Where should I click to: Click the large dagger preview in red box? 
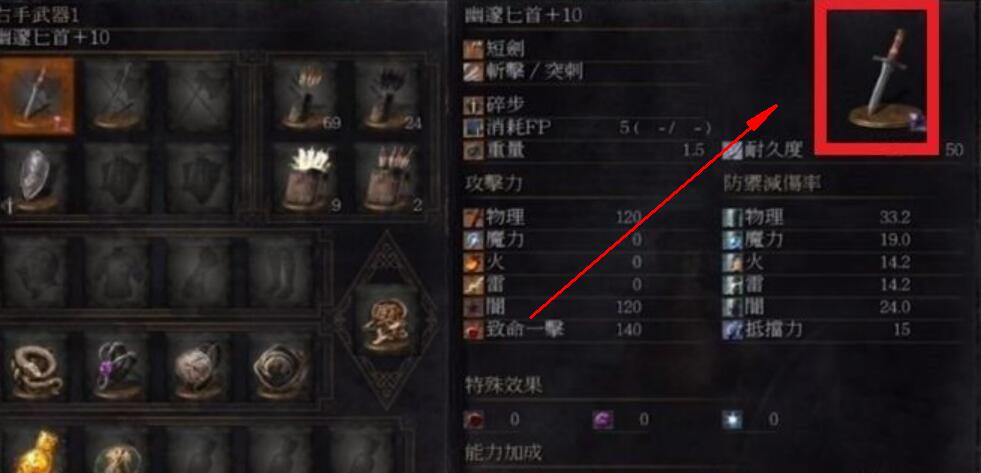point(878,77)
